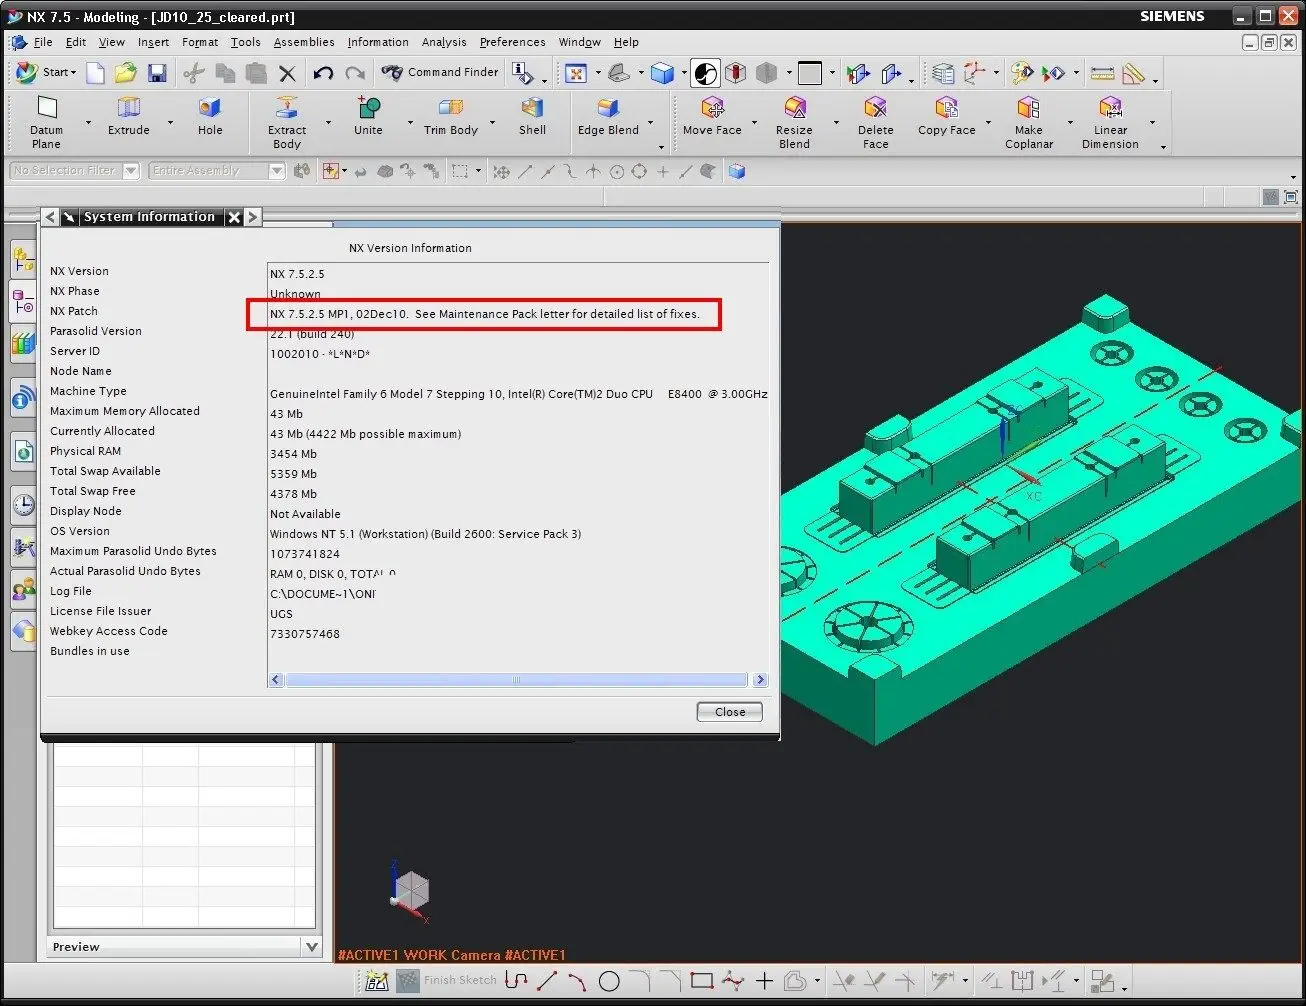
Task: Click the background color swatch in toolbar
Action: pyautogui.click(x=810, y=73)
